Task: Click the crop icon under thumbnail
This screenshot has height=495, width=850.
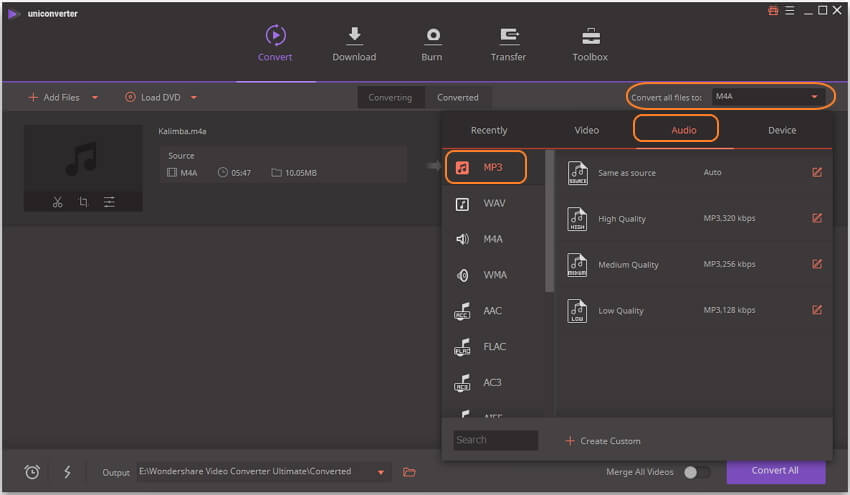Action: [83, 202]
